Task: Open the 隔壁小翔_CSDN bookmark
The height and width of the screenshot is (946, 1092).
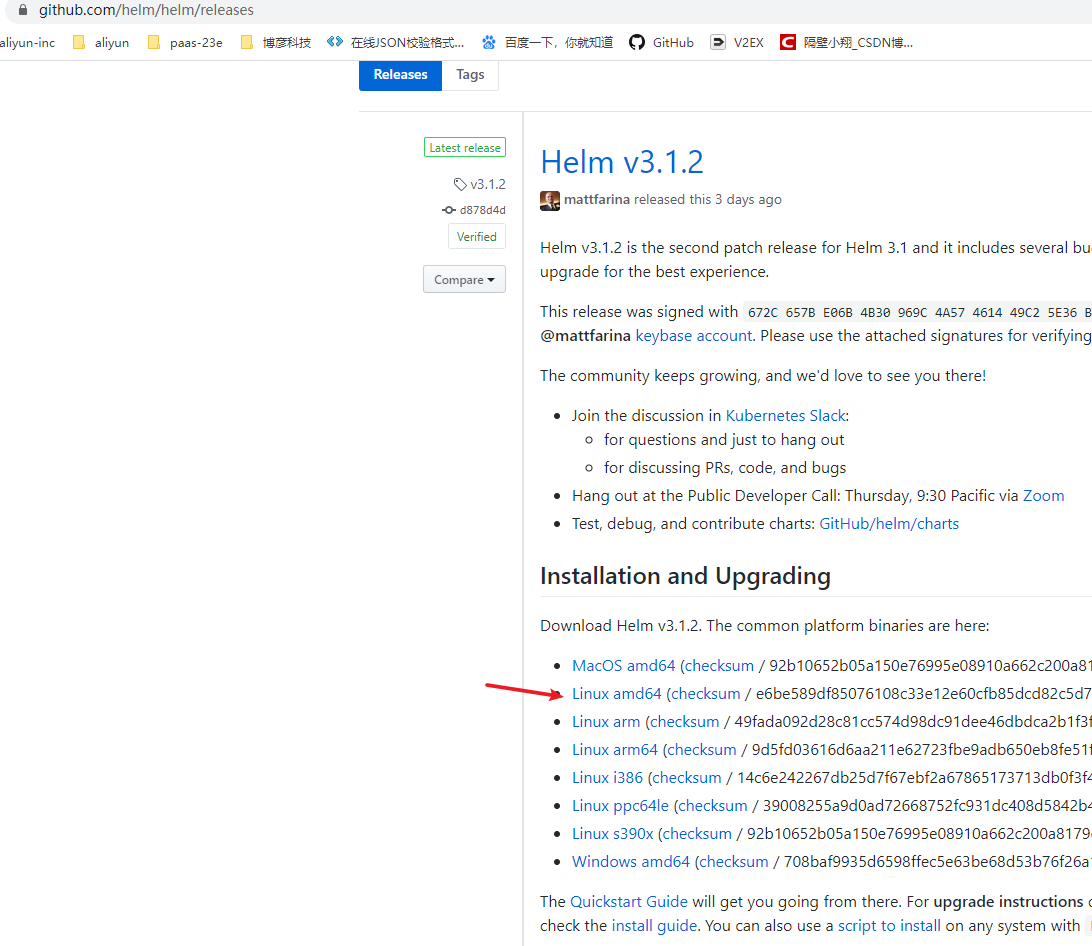Action: coord(846,42)
